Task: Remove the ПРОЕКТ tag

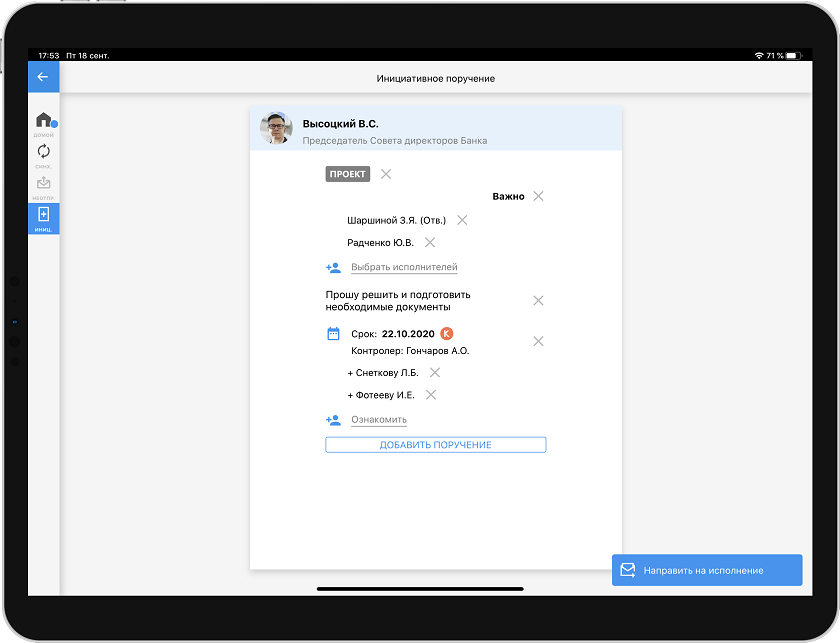Action: click(x=386, y=174)
